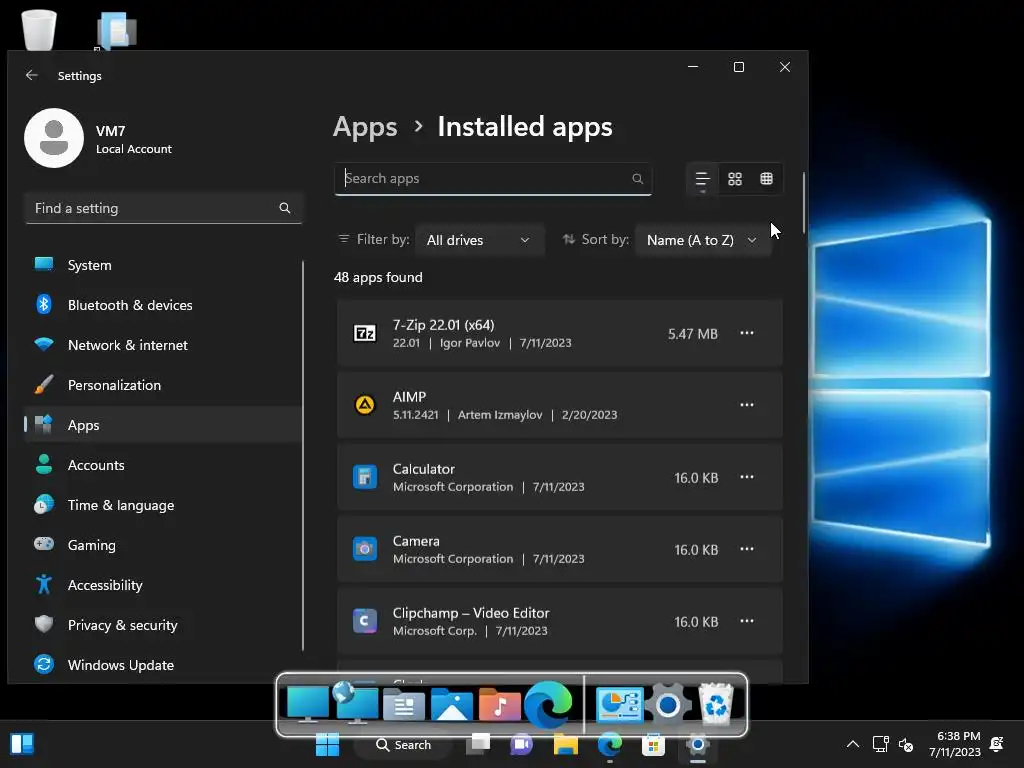Open Task View on the taskbar
This screenshot has width=1024, height=768.
click(x=479, y=744)
